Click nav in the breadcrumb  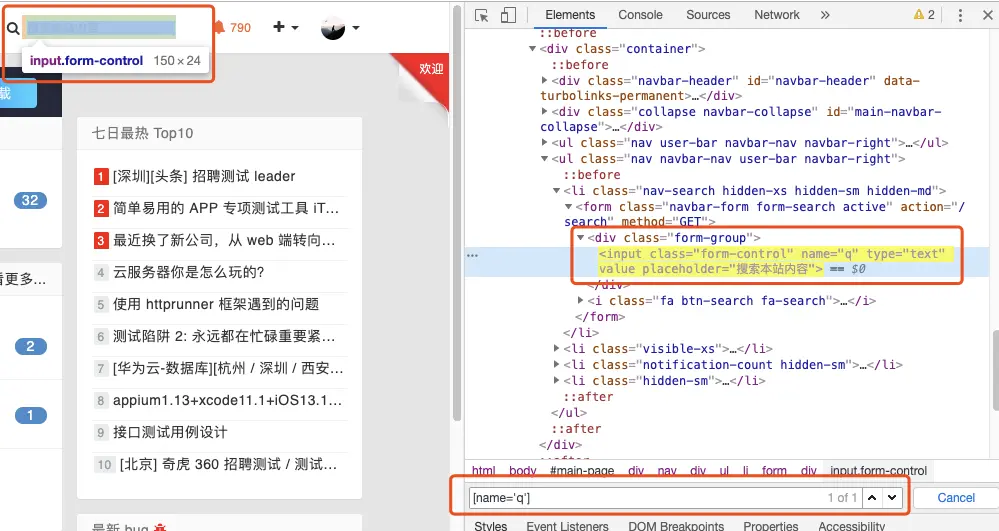click(667, 471)
